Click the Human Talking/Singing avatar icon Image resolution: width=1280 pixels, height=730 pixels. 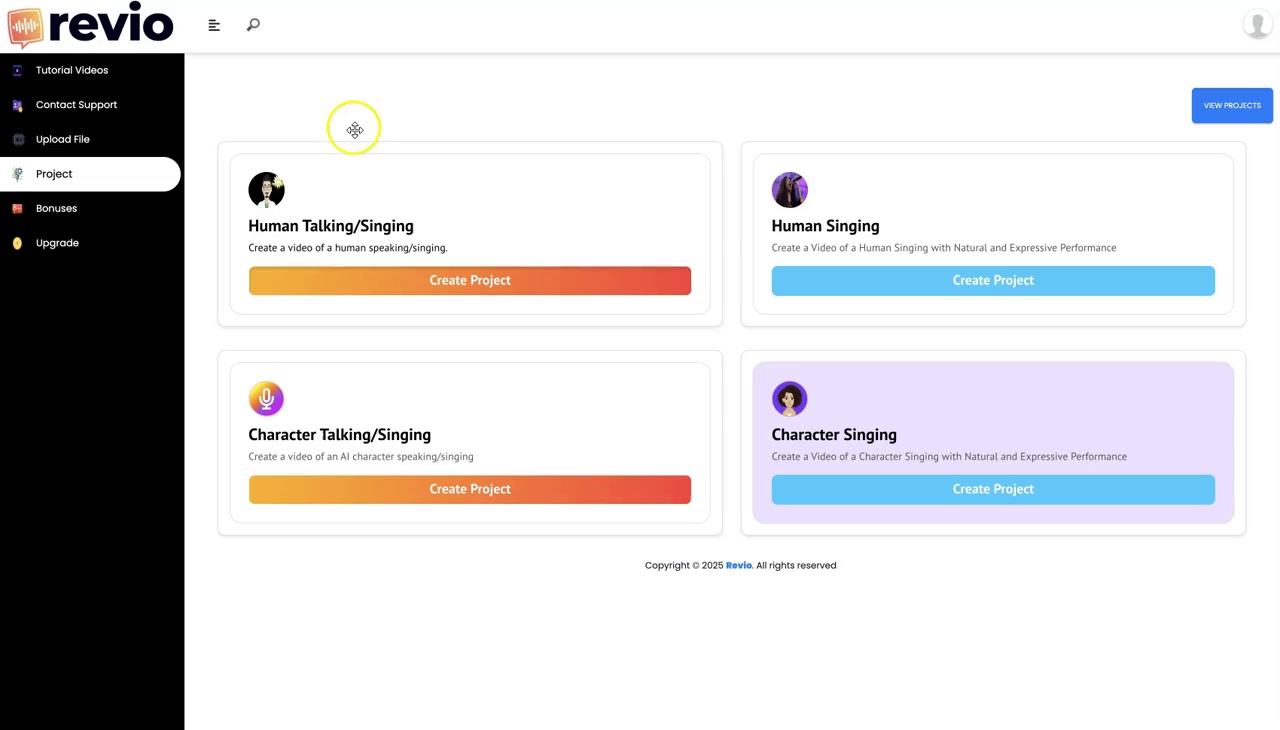(266, 190)
